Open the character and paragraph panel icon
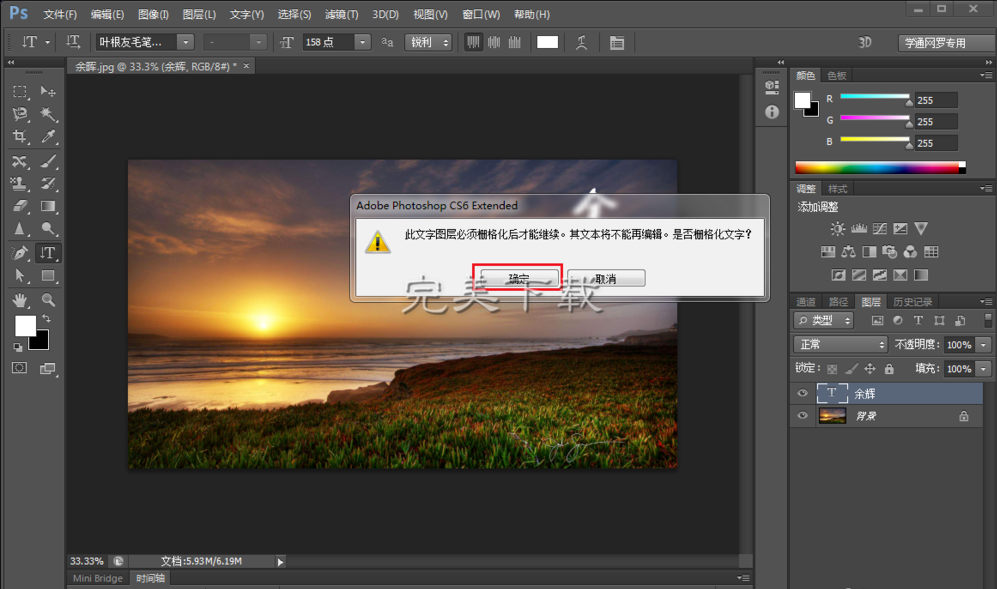 tap(616, 42)
